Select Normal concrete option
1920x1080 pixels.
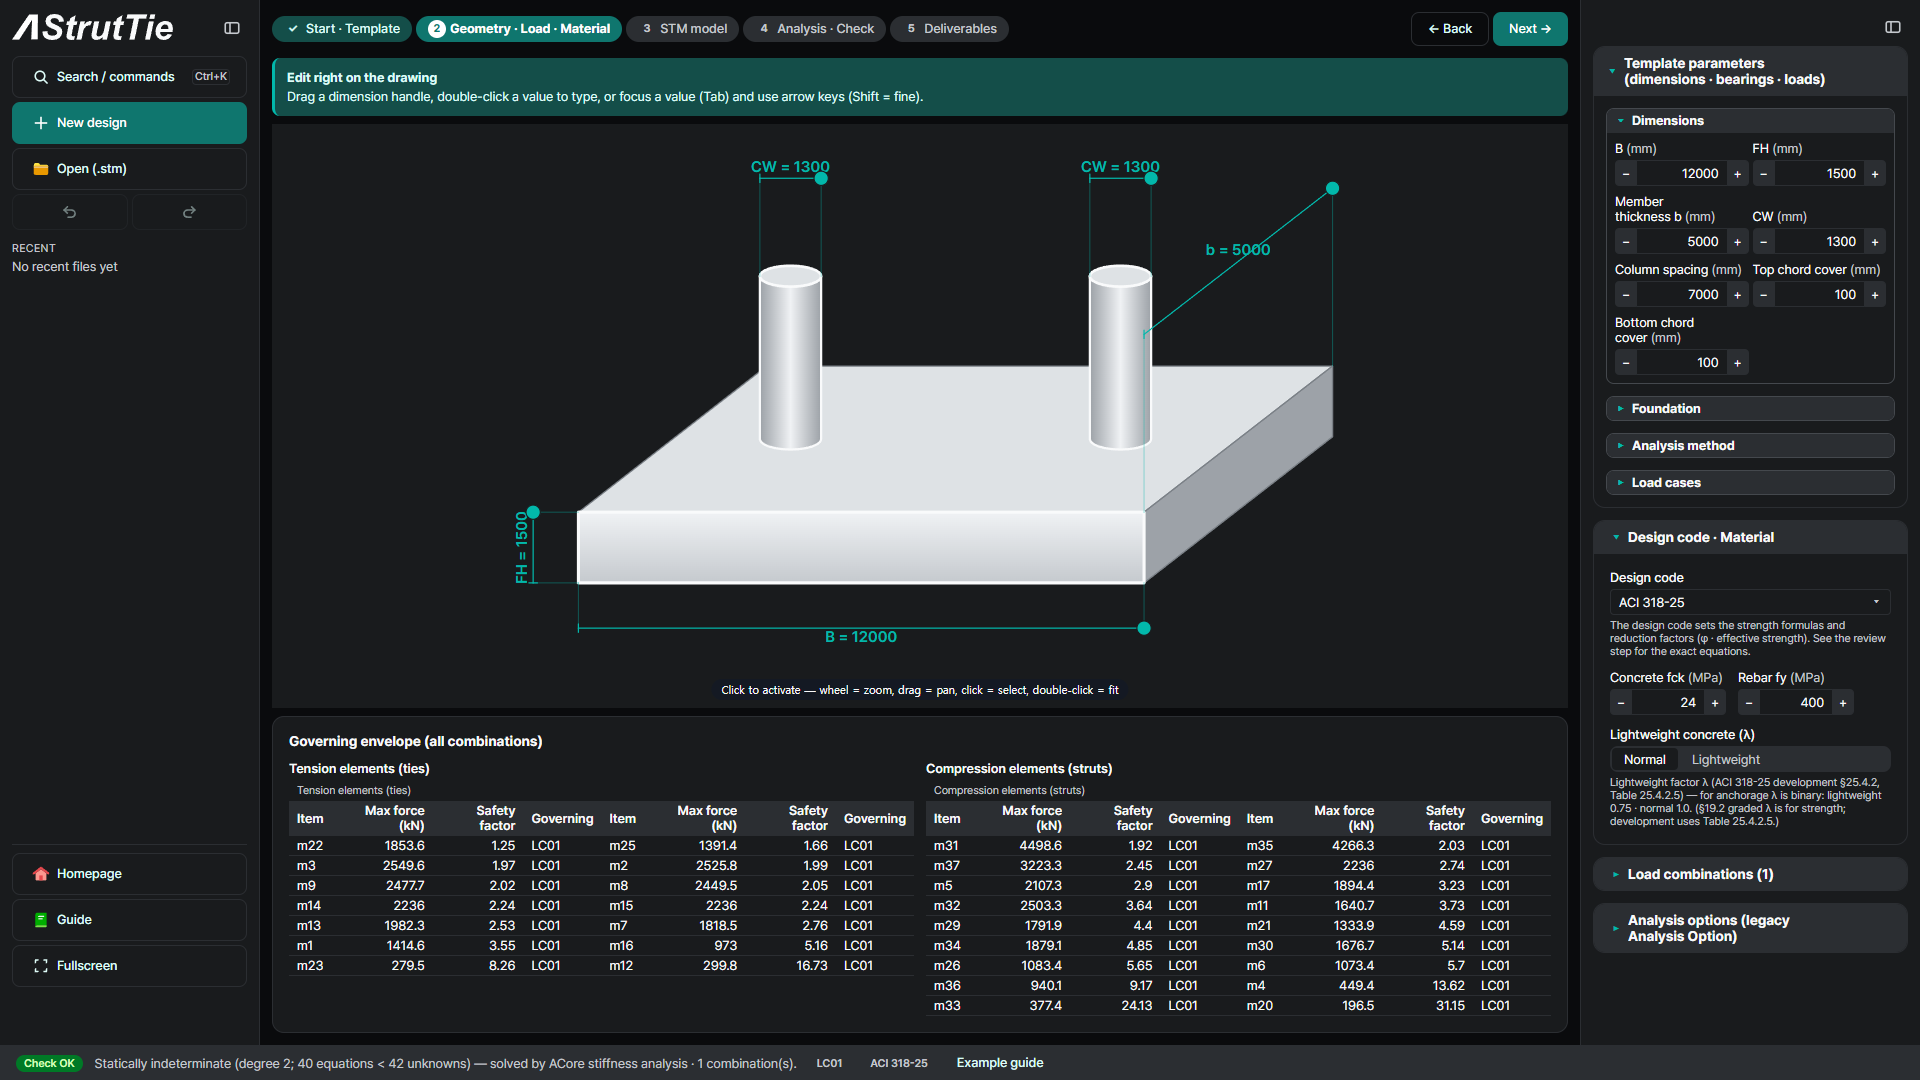(1644, 760)
